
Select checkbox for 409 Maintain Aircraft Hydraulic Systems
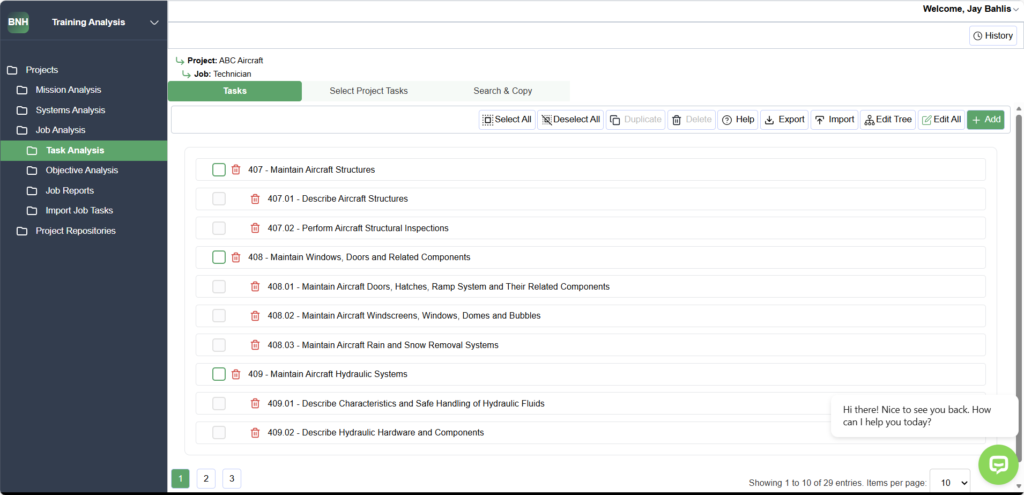219,374
